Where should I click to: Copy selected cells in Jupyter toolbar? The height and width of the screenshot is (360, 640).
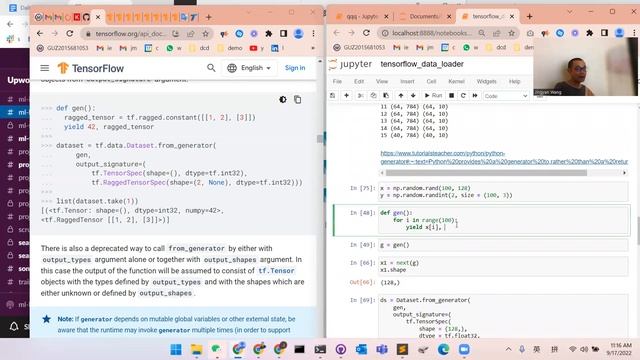tap(373, 96)
